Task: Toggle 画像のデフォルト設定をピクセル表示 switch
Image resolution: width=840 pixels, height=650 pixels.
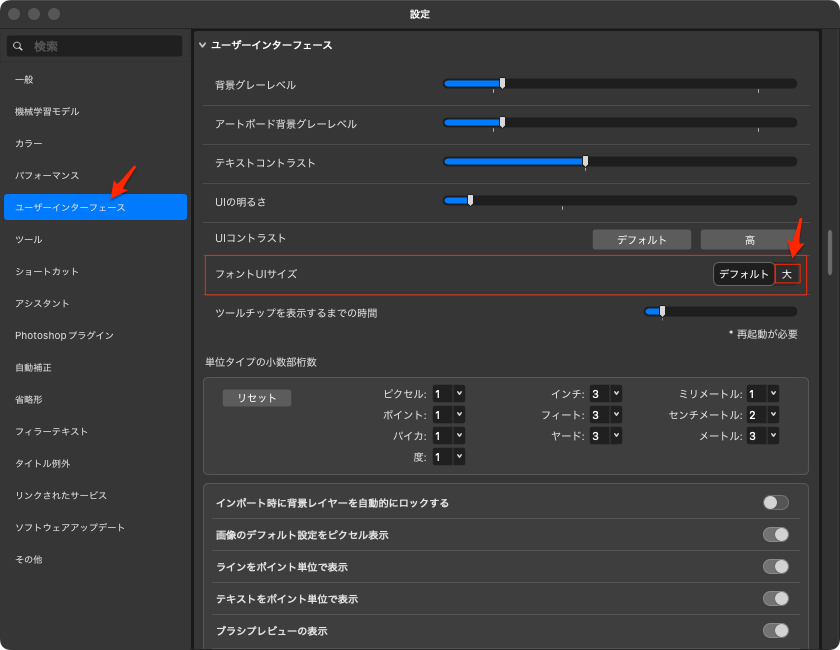Action: pos(775,535)
